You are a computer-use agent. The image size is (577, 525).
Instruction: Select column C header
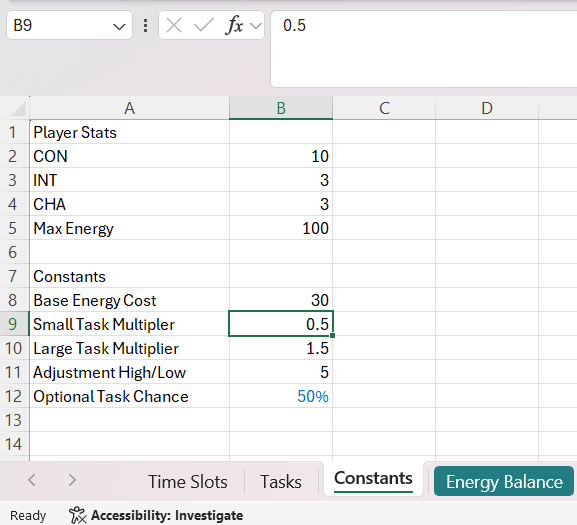click(x=384, y=108)
